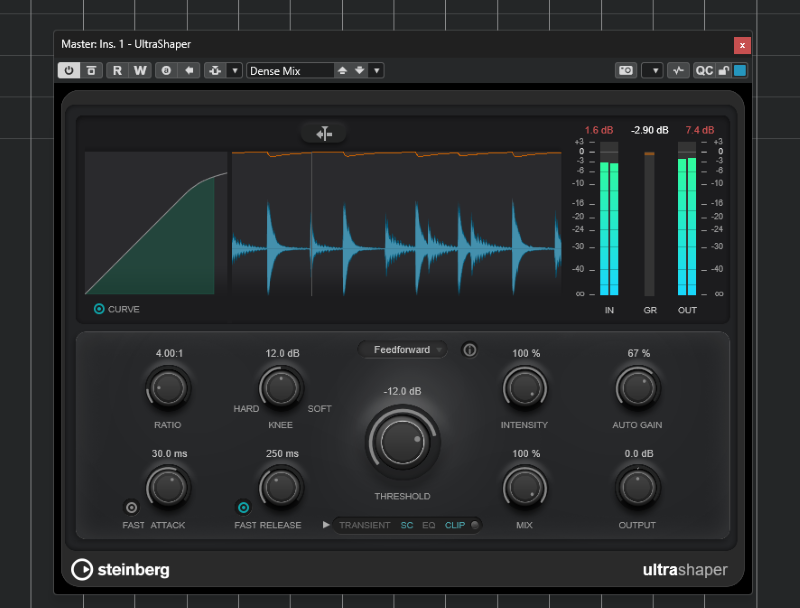Enable Read automation R button

click(x=117, y=71)
